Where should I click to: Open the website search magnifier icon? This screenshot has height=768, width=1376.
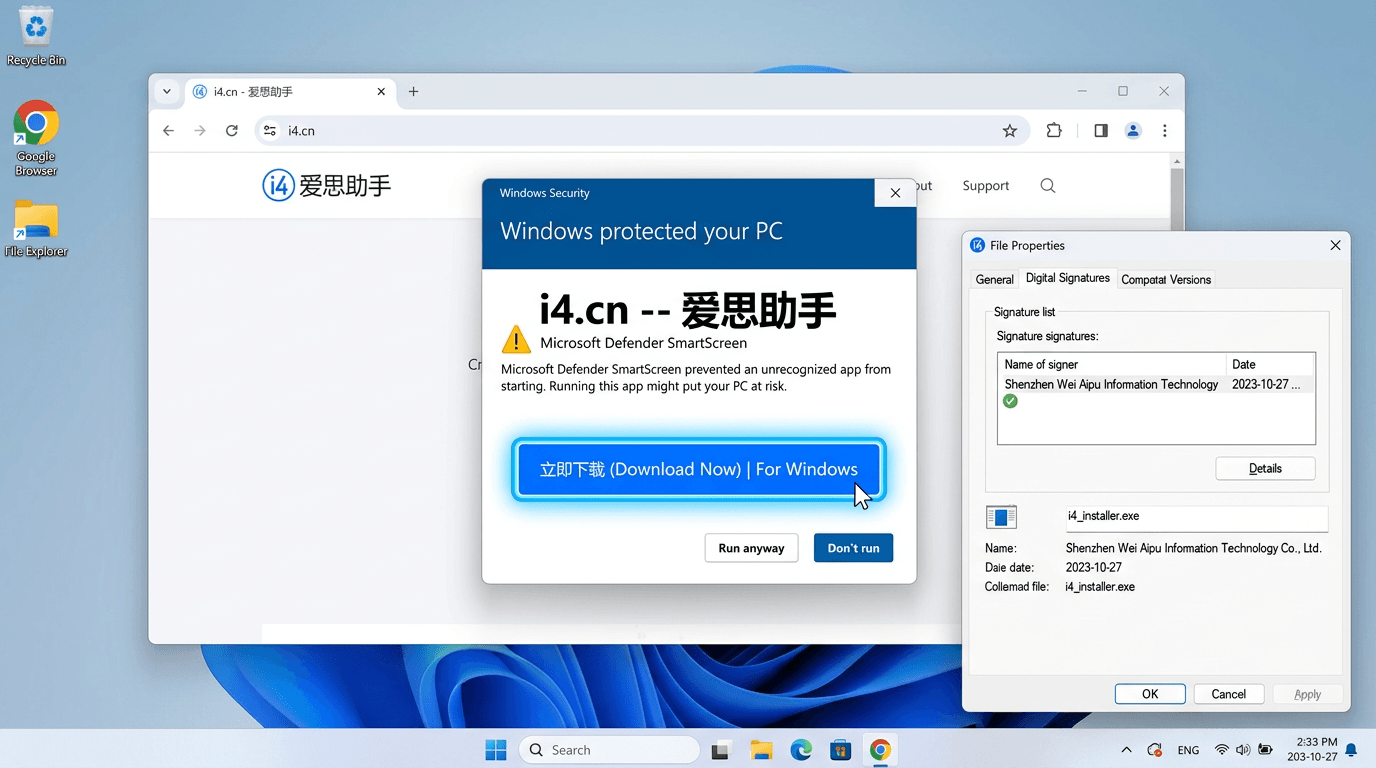(1046, 185)
